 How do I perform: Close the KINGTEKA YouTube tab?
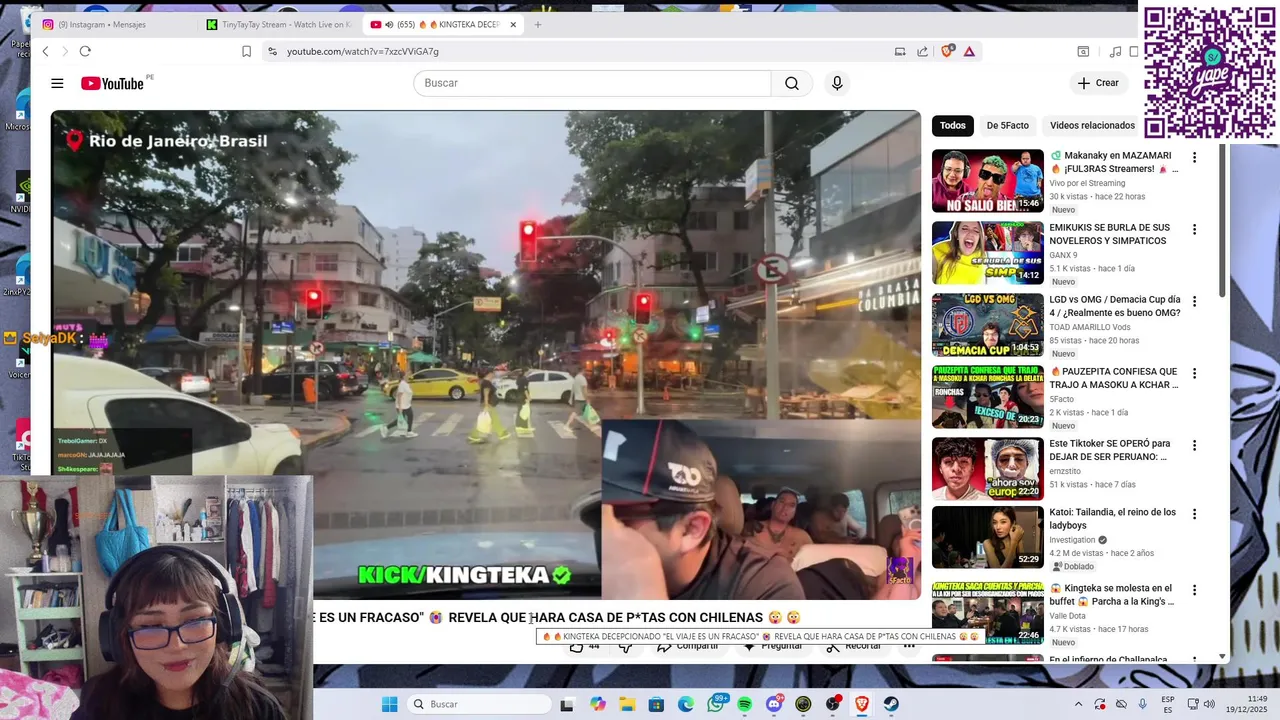(x=513, y=24)
